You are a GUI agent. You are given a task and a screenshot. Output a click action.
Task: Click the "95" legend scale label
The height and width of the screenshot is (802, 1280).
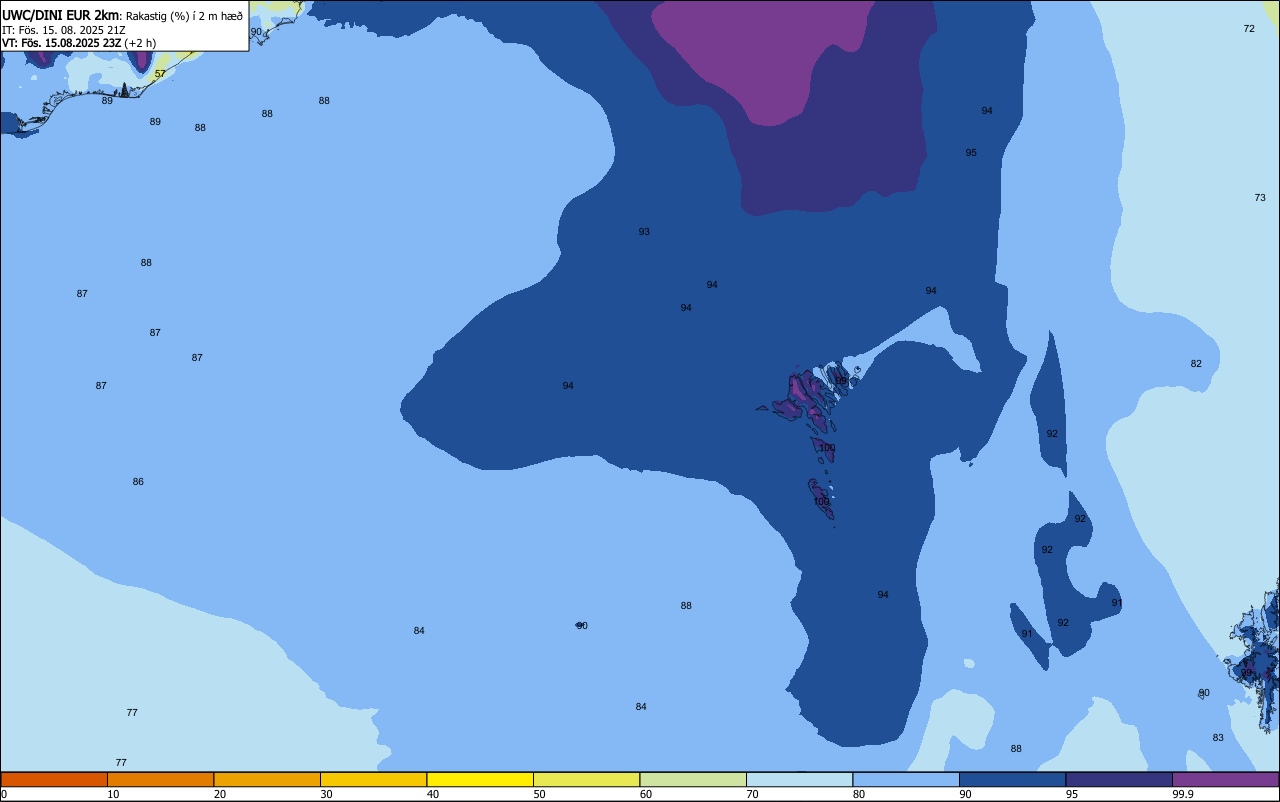point(1072,794)
